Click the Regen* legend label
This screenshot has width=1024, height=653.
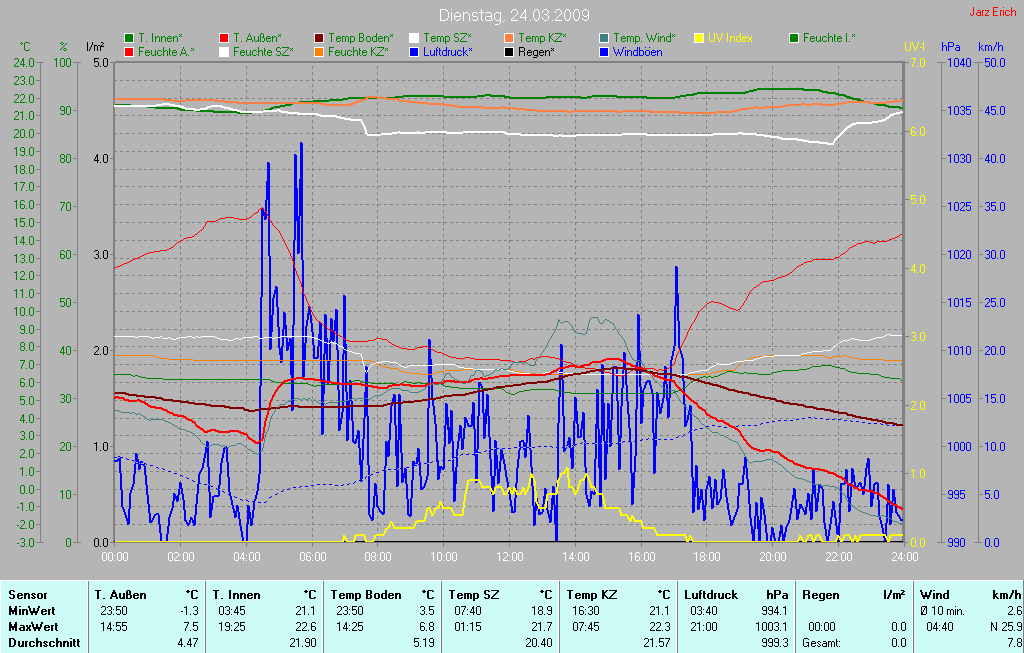click(537, 52)
